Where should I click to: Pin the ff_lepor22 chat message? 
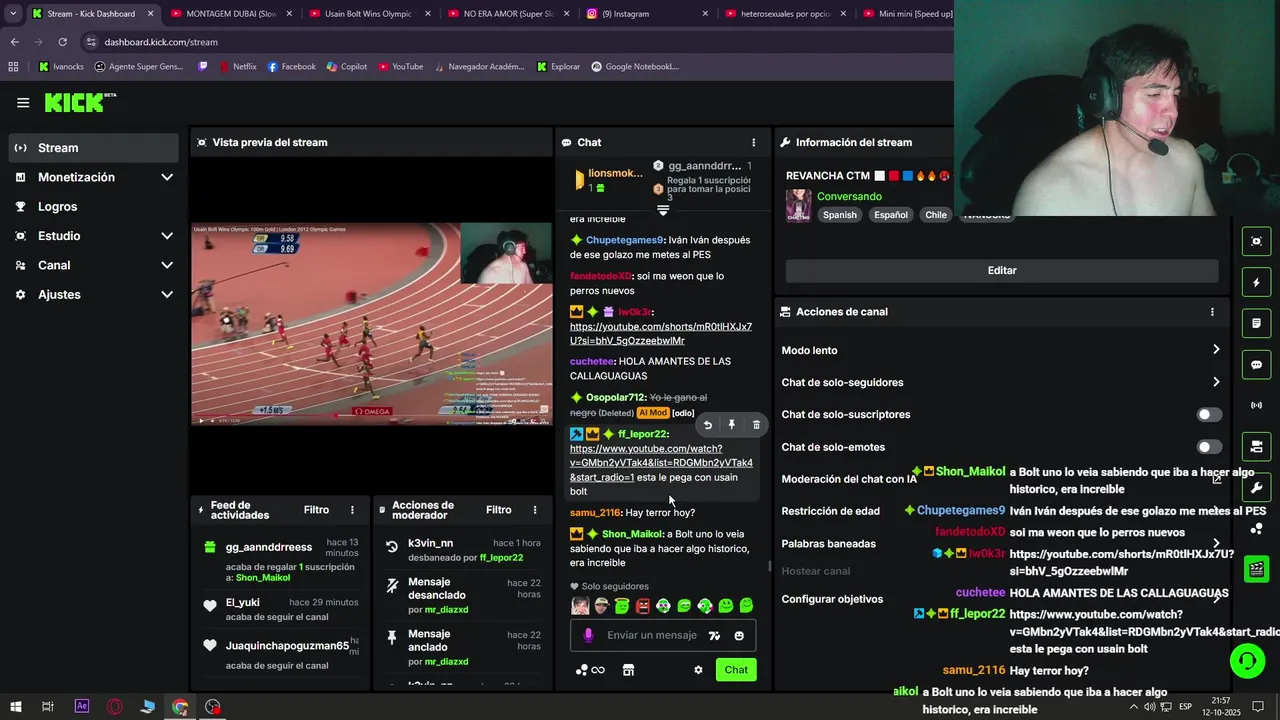click(x=731, y=425)
